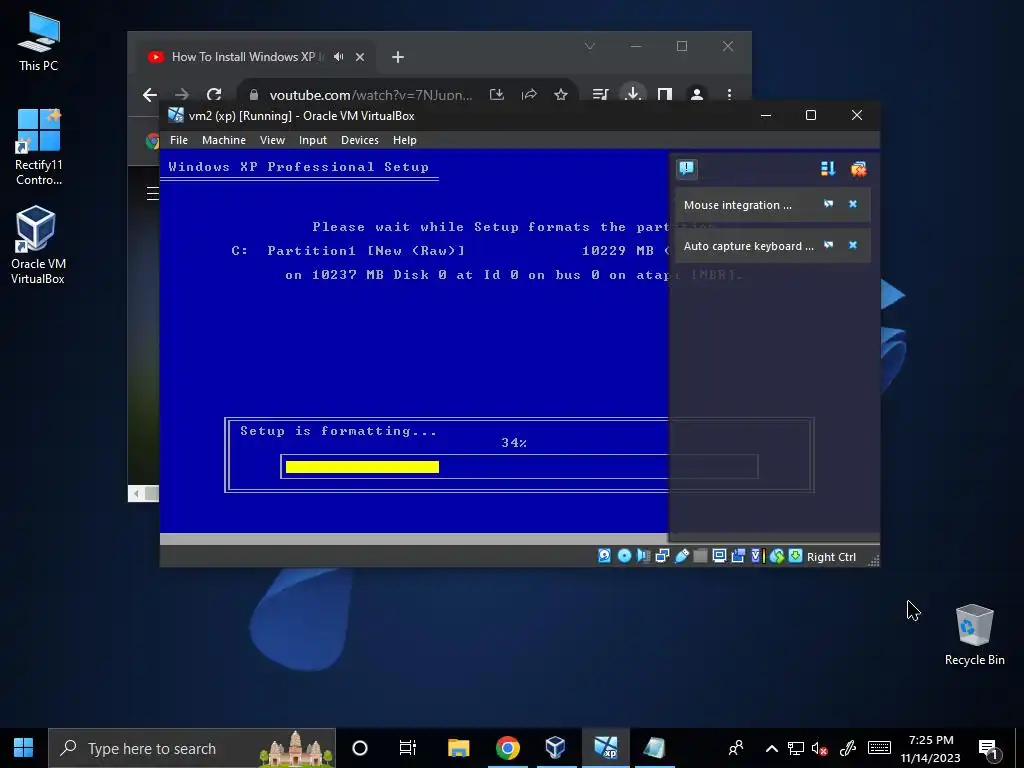Click the USB devices status icon
The image size is (1024, 768).
(x=681, y=556)
